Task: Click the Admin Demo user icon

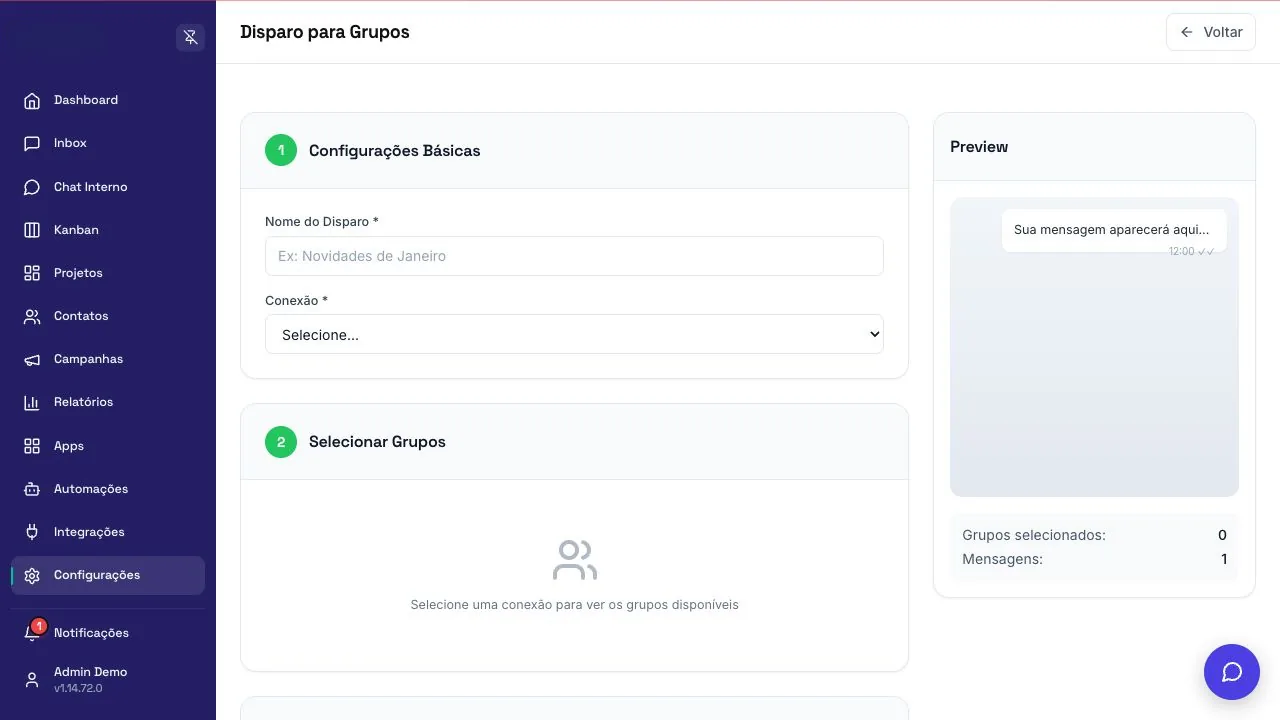Action: [32, 680]
